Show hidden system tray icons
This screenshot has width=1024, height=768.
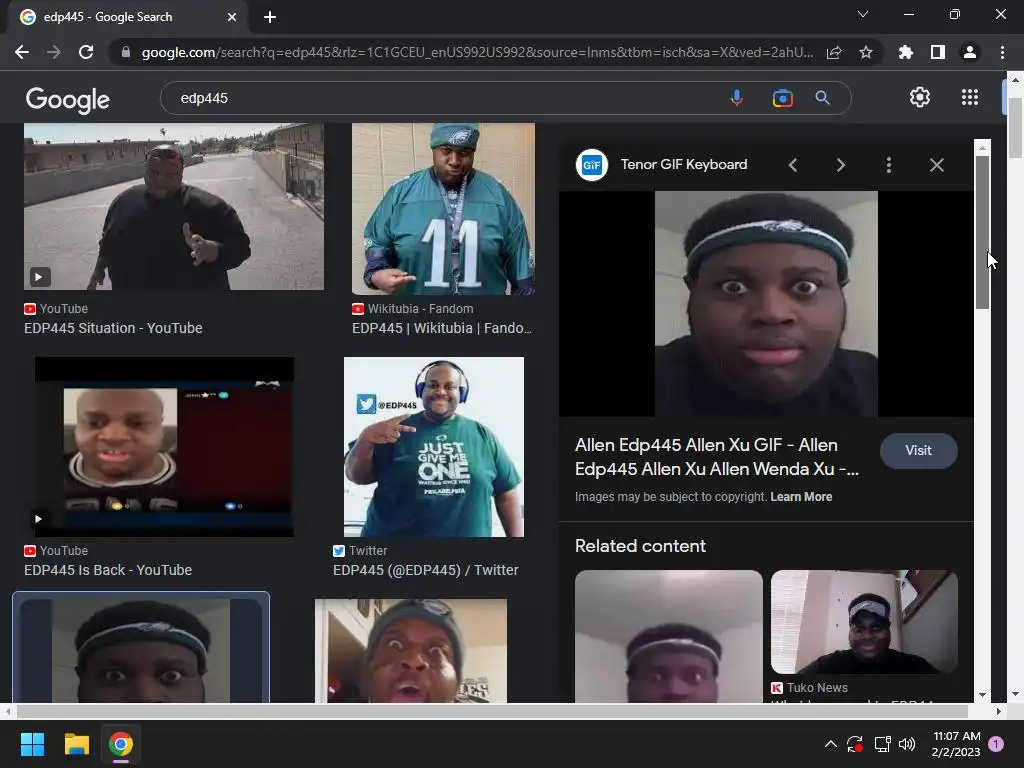tap(830, 744)
